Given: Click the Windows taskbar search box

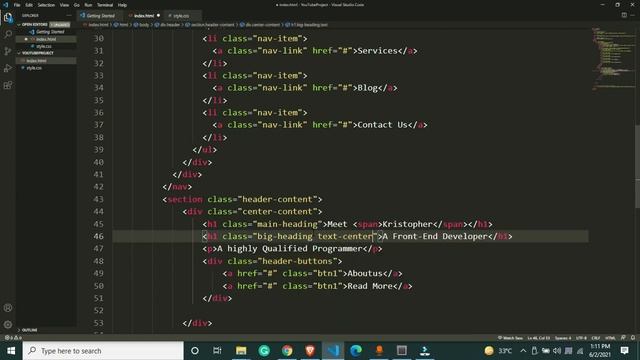Looking at the screenshot, I should point(103,351).
